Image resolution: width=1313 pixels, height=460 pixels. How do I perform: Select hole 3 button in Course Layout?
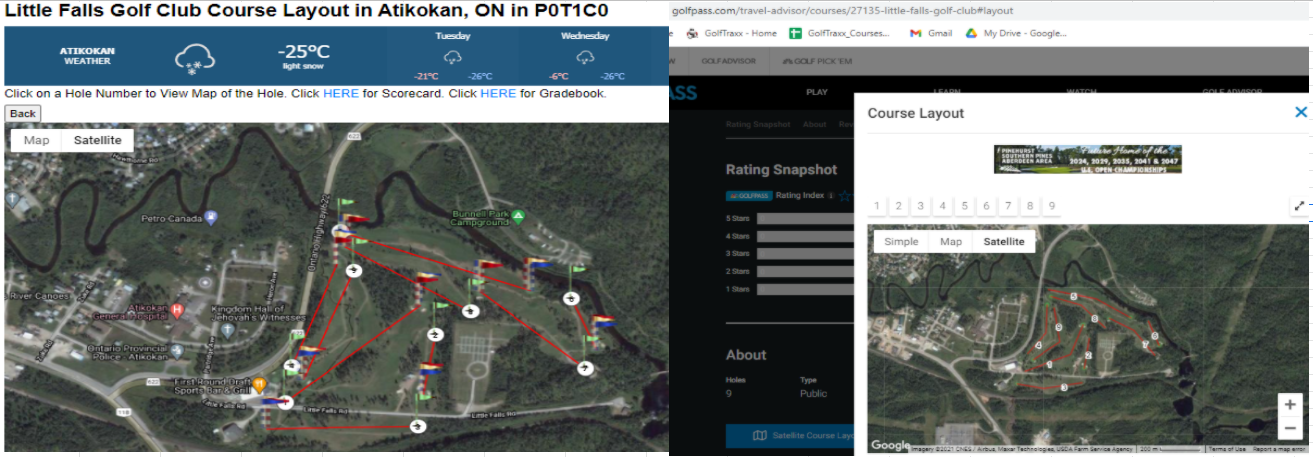pyautogui.click(x=921, y=206)
